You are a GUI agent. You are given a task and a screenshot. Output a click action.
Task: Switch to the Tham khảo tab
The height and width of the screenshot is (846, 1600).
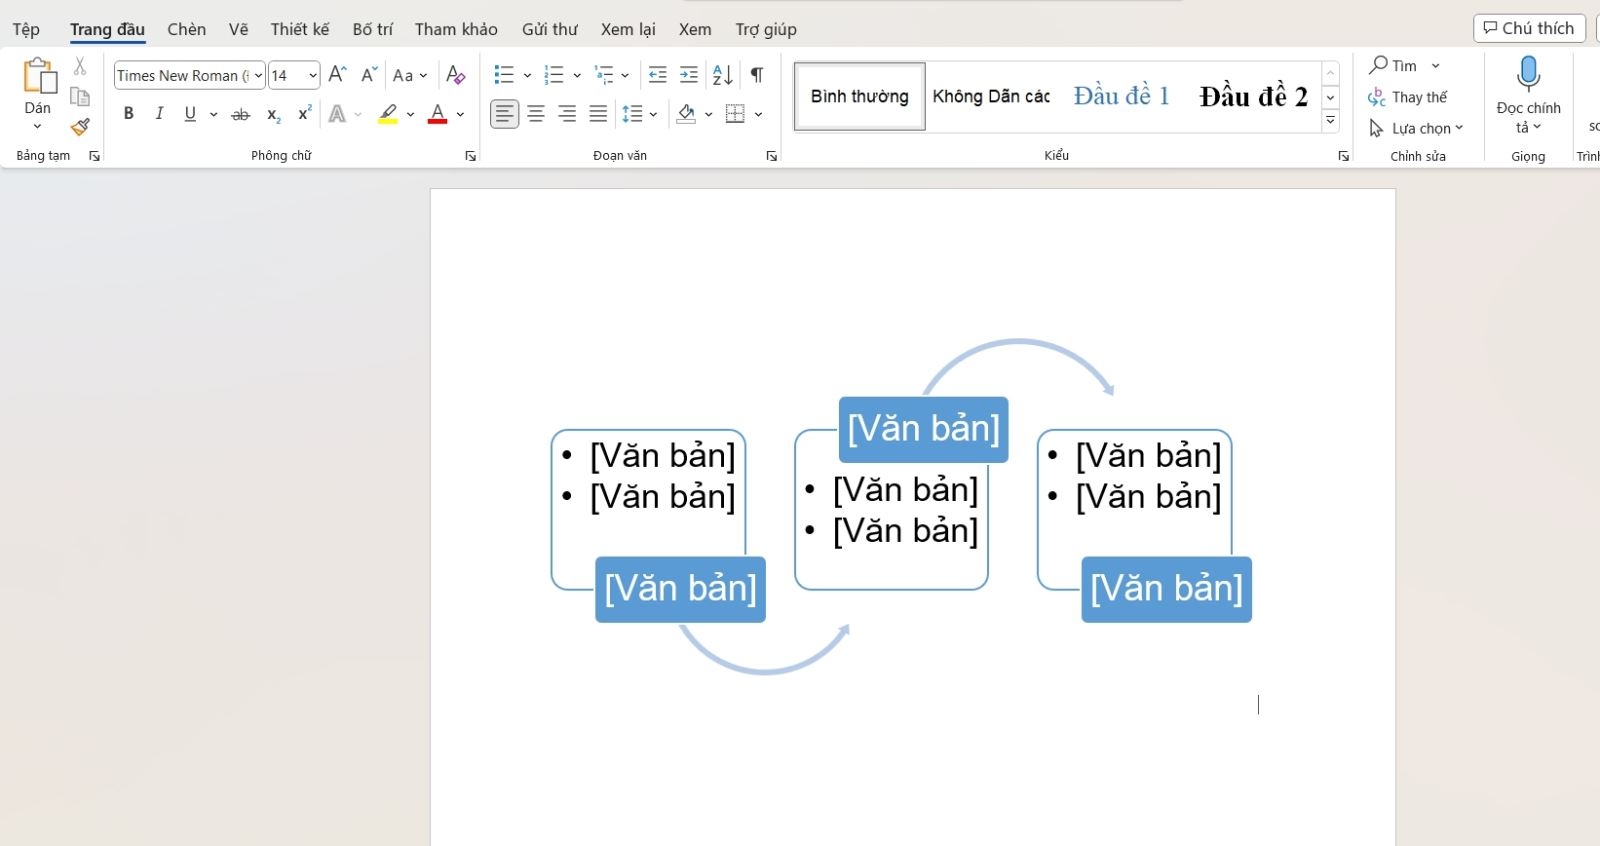coord(456,29)
